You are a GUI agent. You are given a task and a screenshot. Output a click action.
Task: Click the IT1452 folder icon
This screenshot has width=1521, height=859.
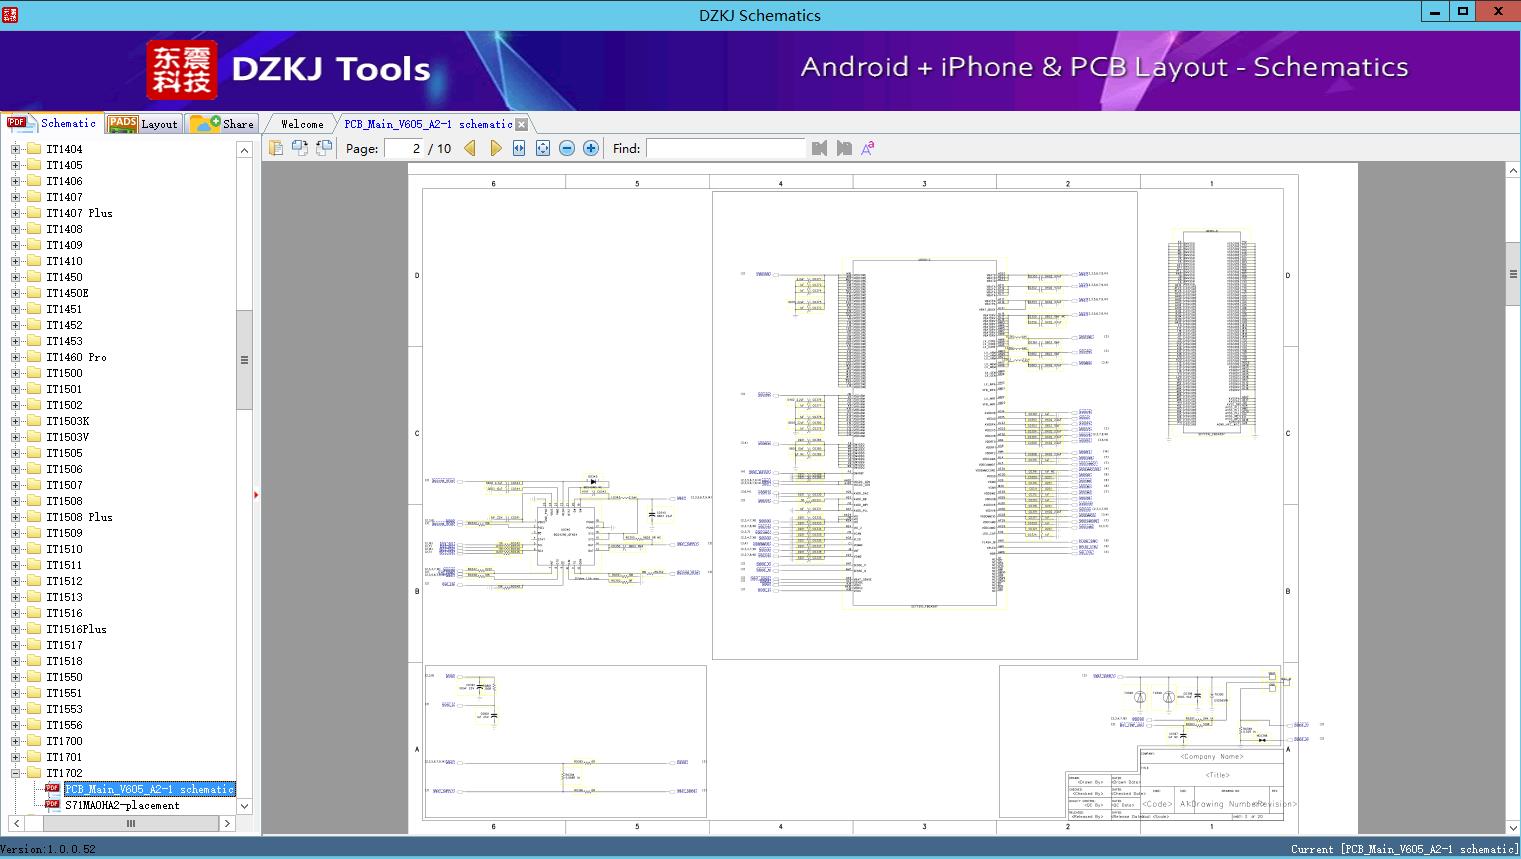[33, 325]
